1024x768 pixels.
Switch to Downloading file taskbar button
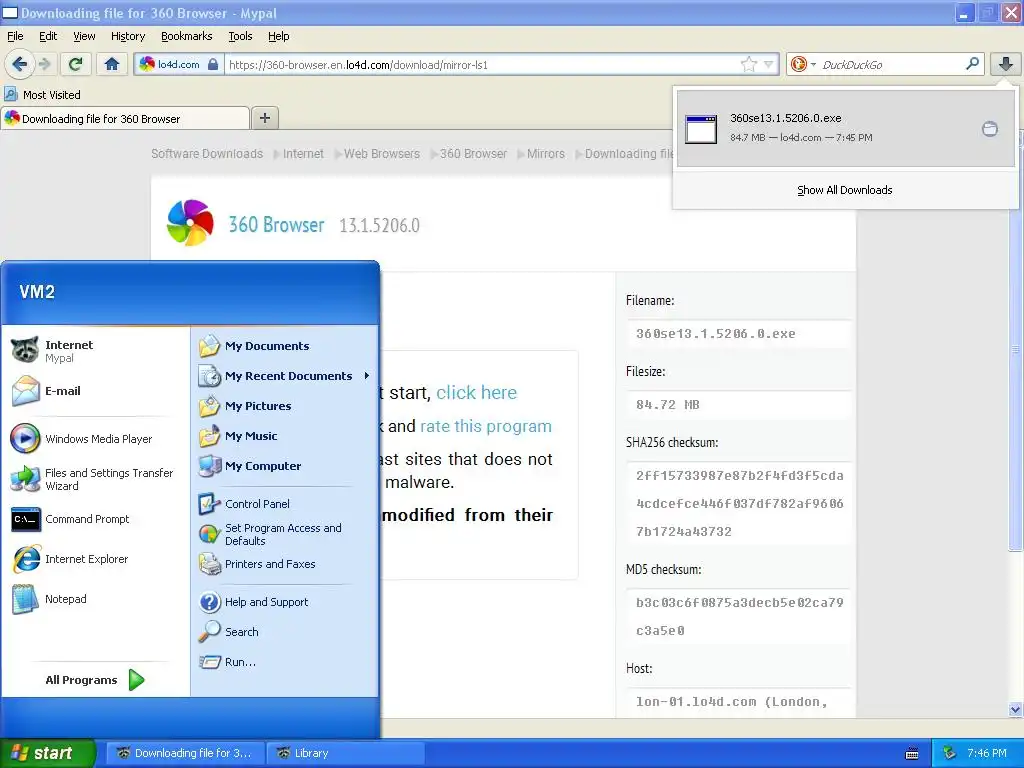coord(185,753)
